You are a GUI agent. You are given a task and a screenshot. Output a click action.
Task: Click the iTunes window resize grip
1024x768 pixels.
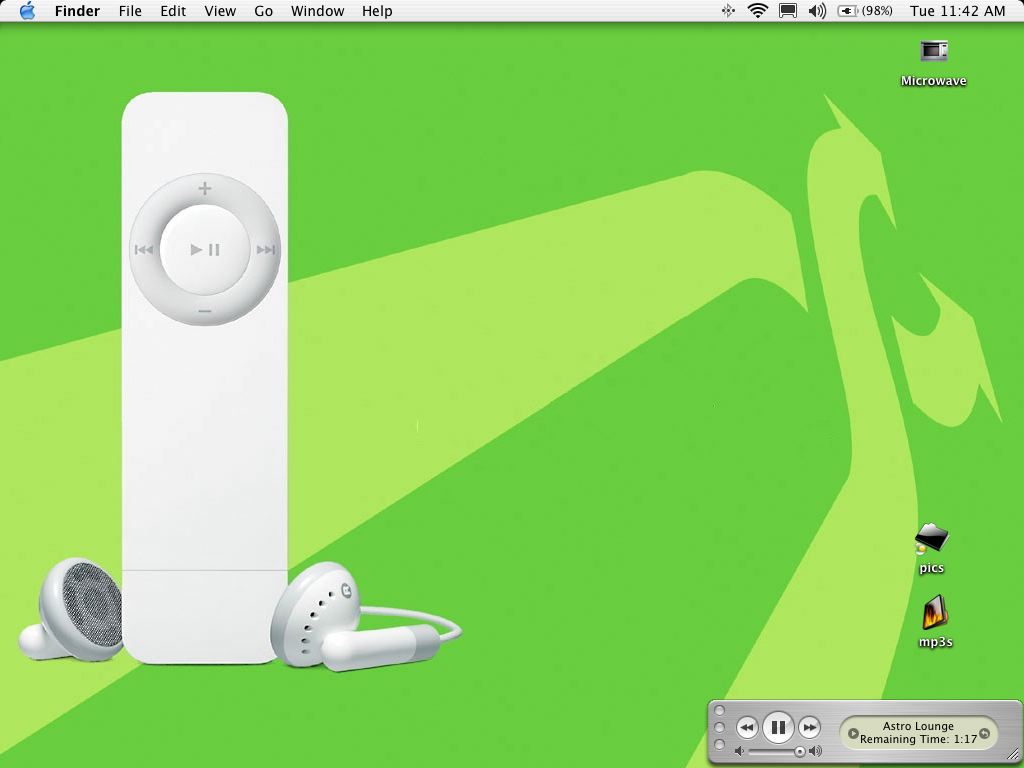pos(1014,756)
